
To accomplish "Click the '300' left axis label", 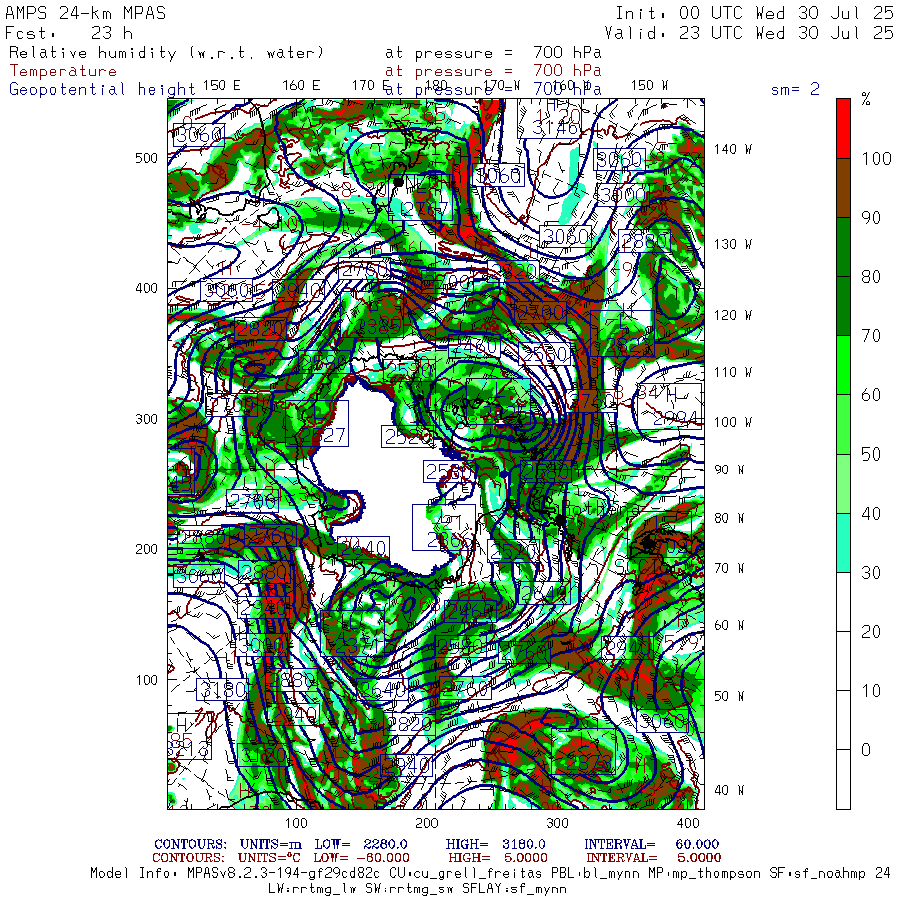I will [146, 419].
